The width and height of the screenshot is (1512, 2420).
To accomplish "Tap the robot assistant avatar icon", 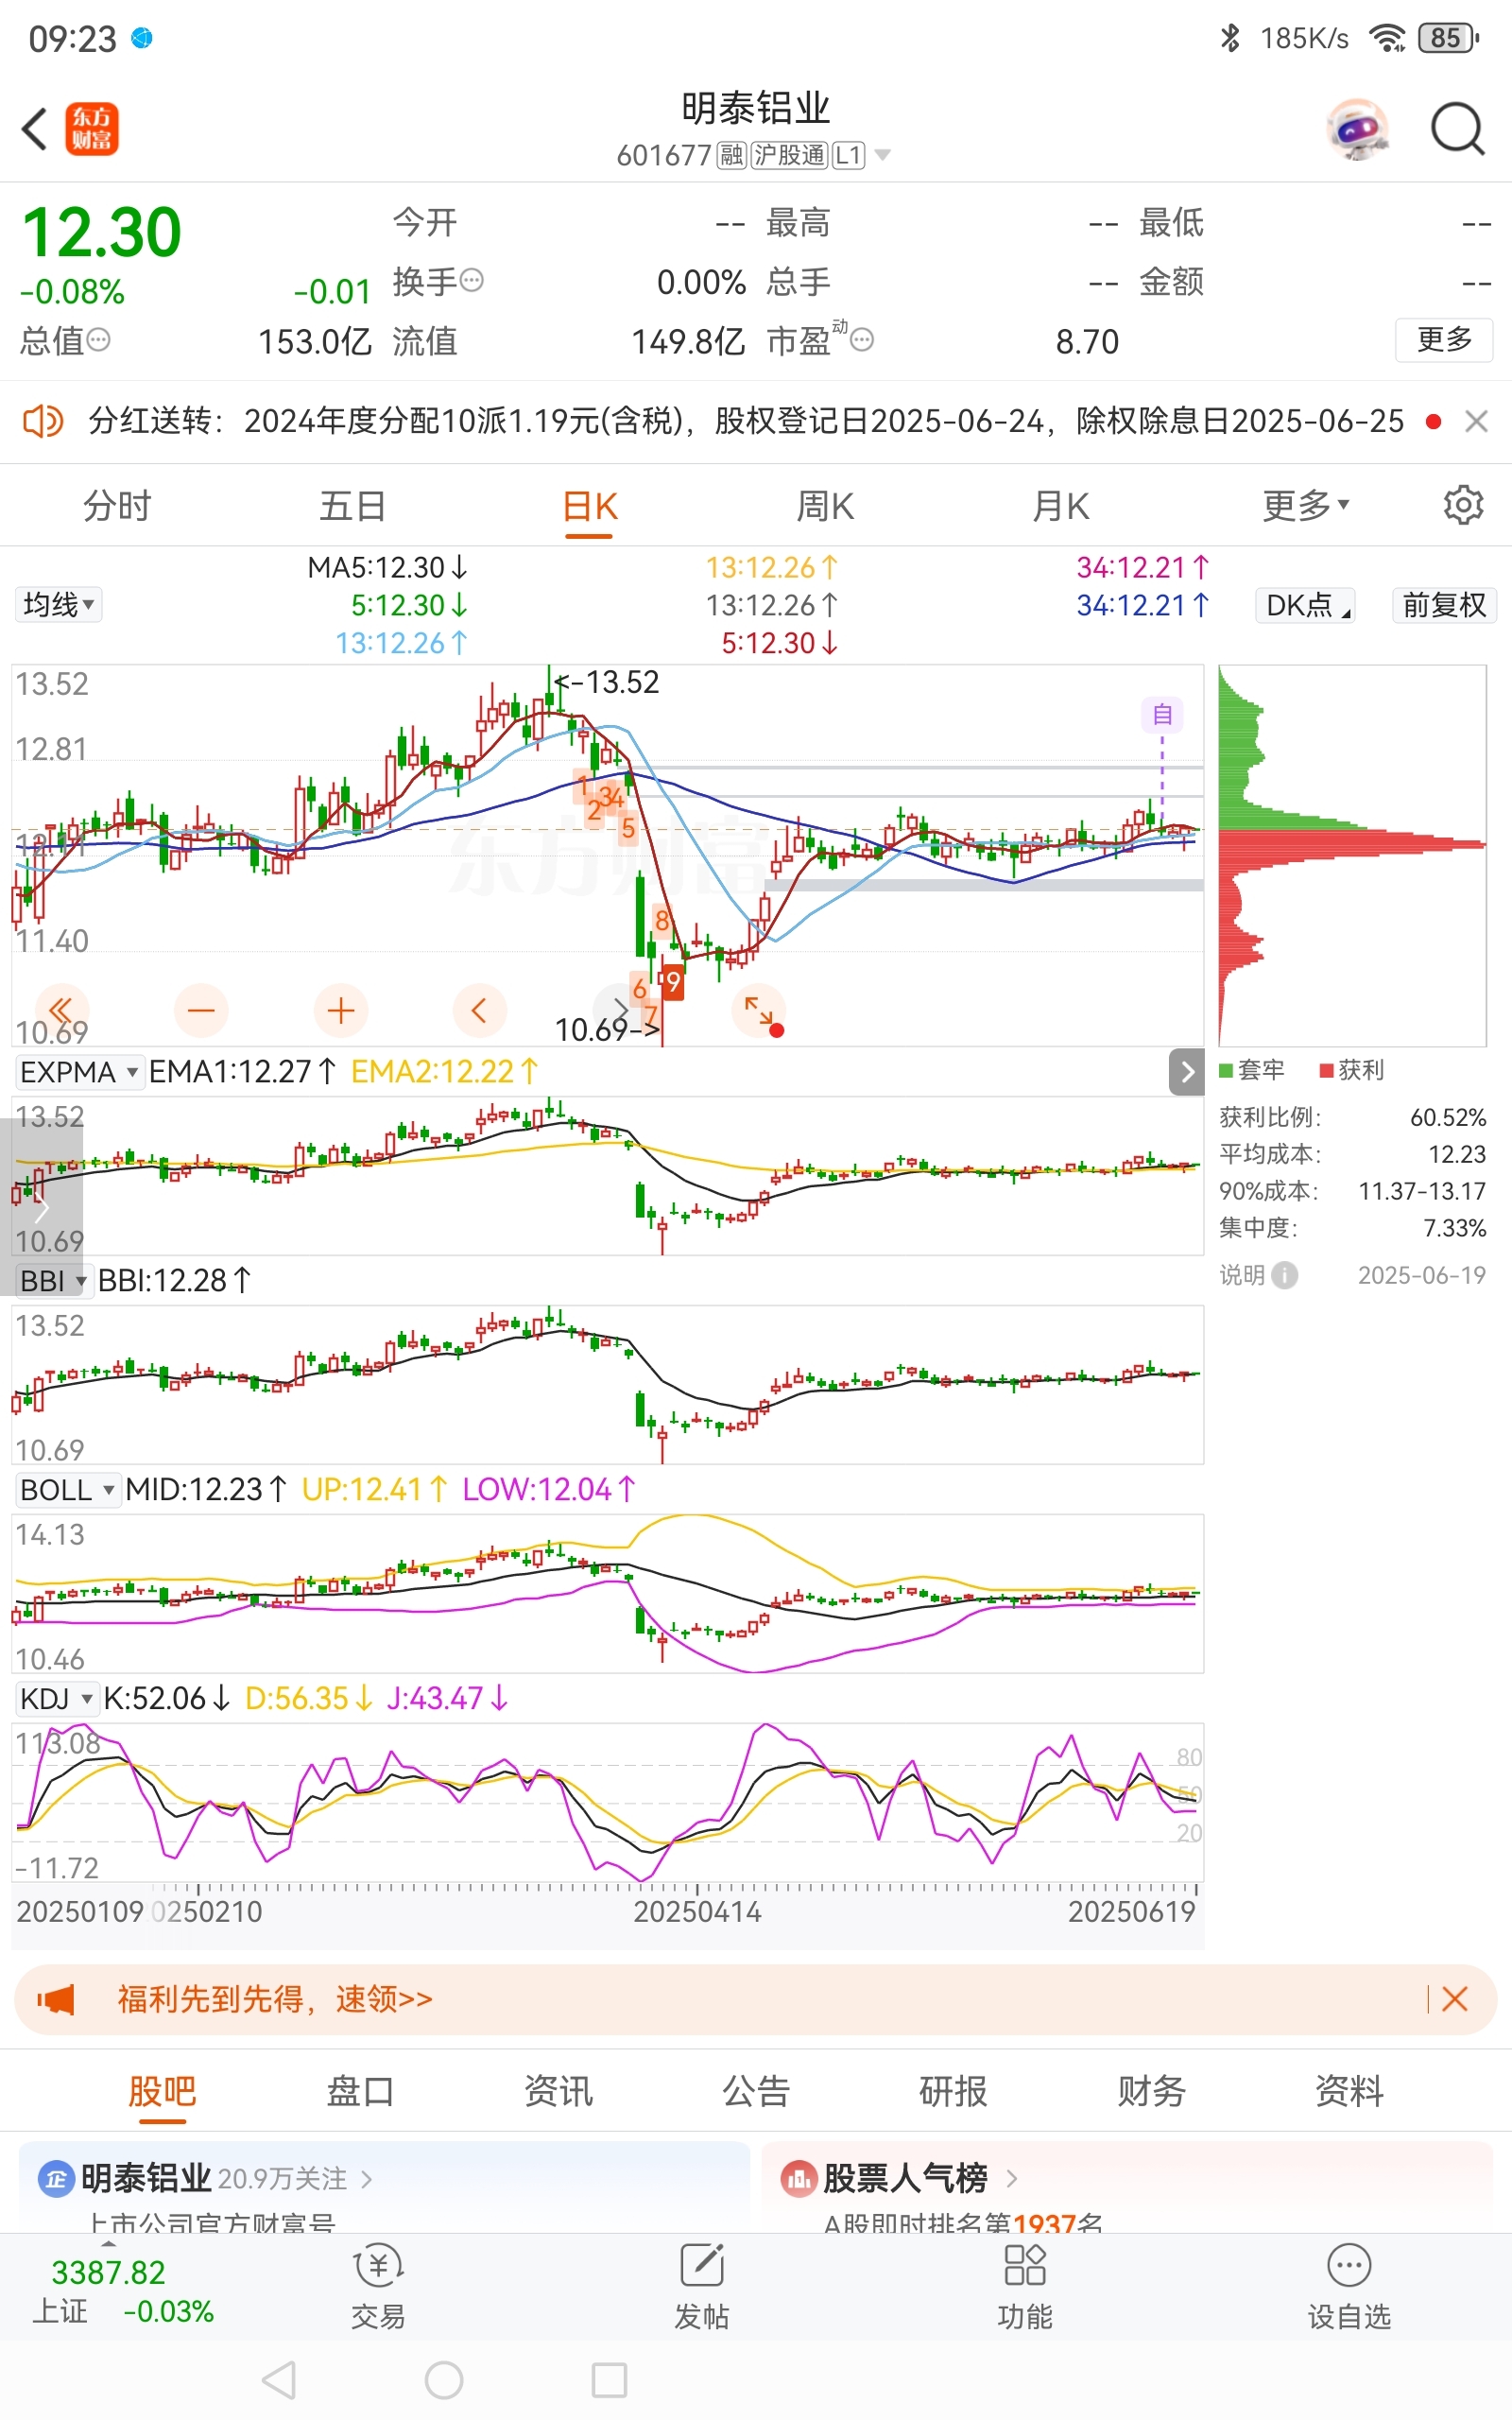I will pyautogui.click(x=1357, y=129).
